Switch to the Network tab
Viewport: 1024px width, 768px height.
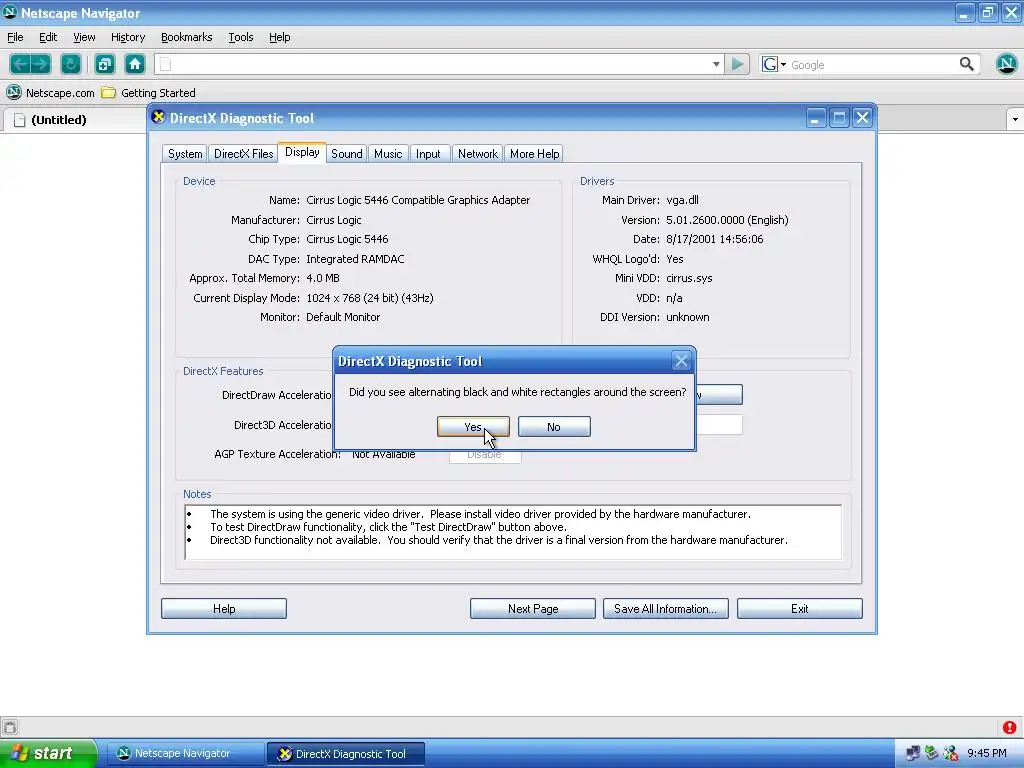[x=477, y=153]
